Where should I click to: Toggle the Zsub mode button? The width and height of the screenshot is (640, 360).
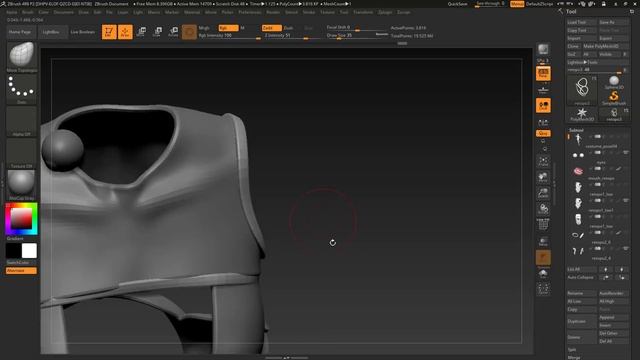tap(288, 28)
